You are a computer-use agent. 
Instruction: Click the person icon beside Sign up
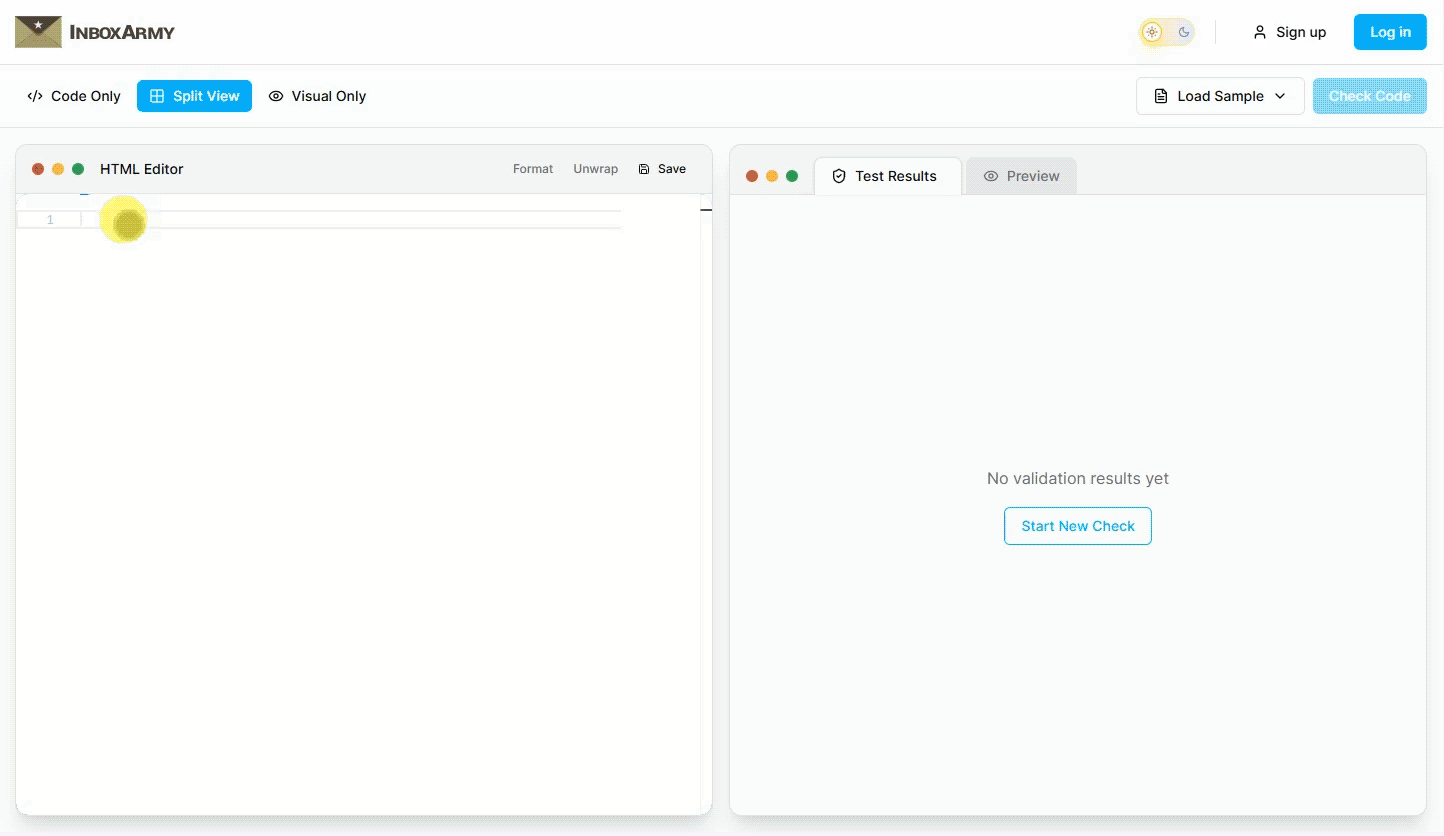coord(1258,31)
